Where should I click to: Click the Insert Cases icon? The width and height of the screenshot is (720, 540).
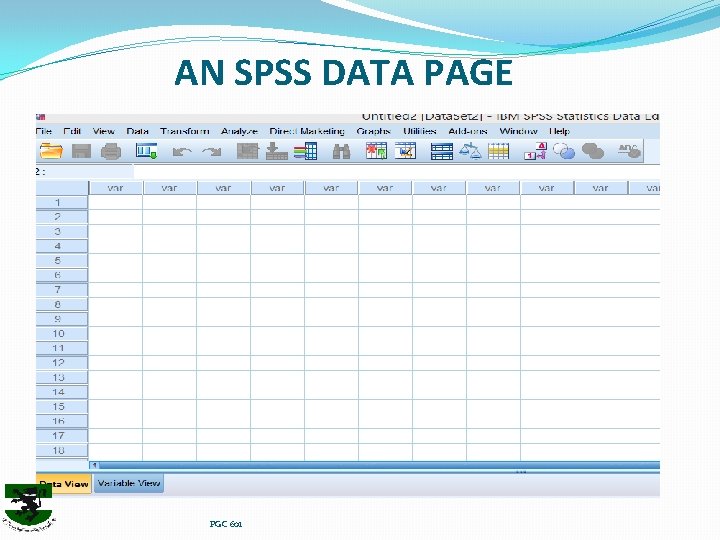376,151
